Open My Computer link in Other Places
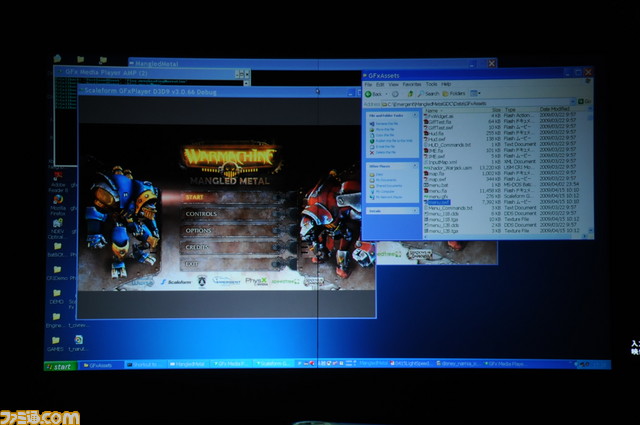640x425 pixels. [x=382, y=191]
